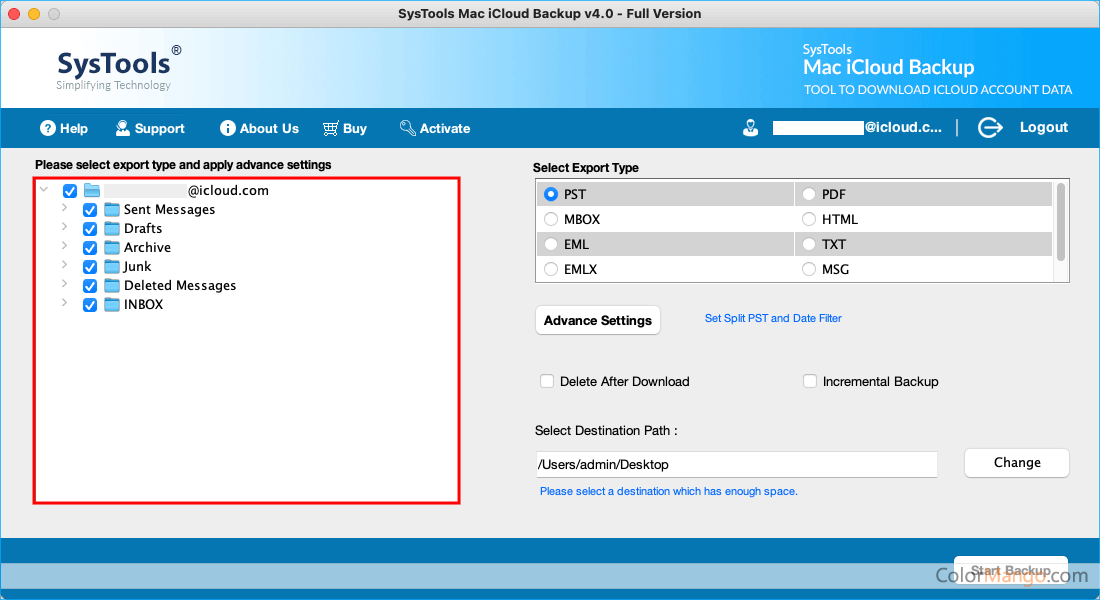Click the INBOX folder icon
Viewport: 1100px width, 600px height.
tap(110, 304)
